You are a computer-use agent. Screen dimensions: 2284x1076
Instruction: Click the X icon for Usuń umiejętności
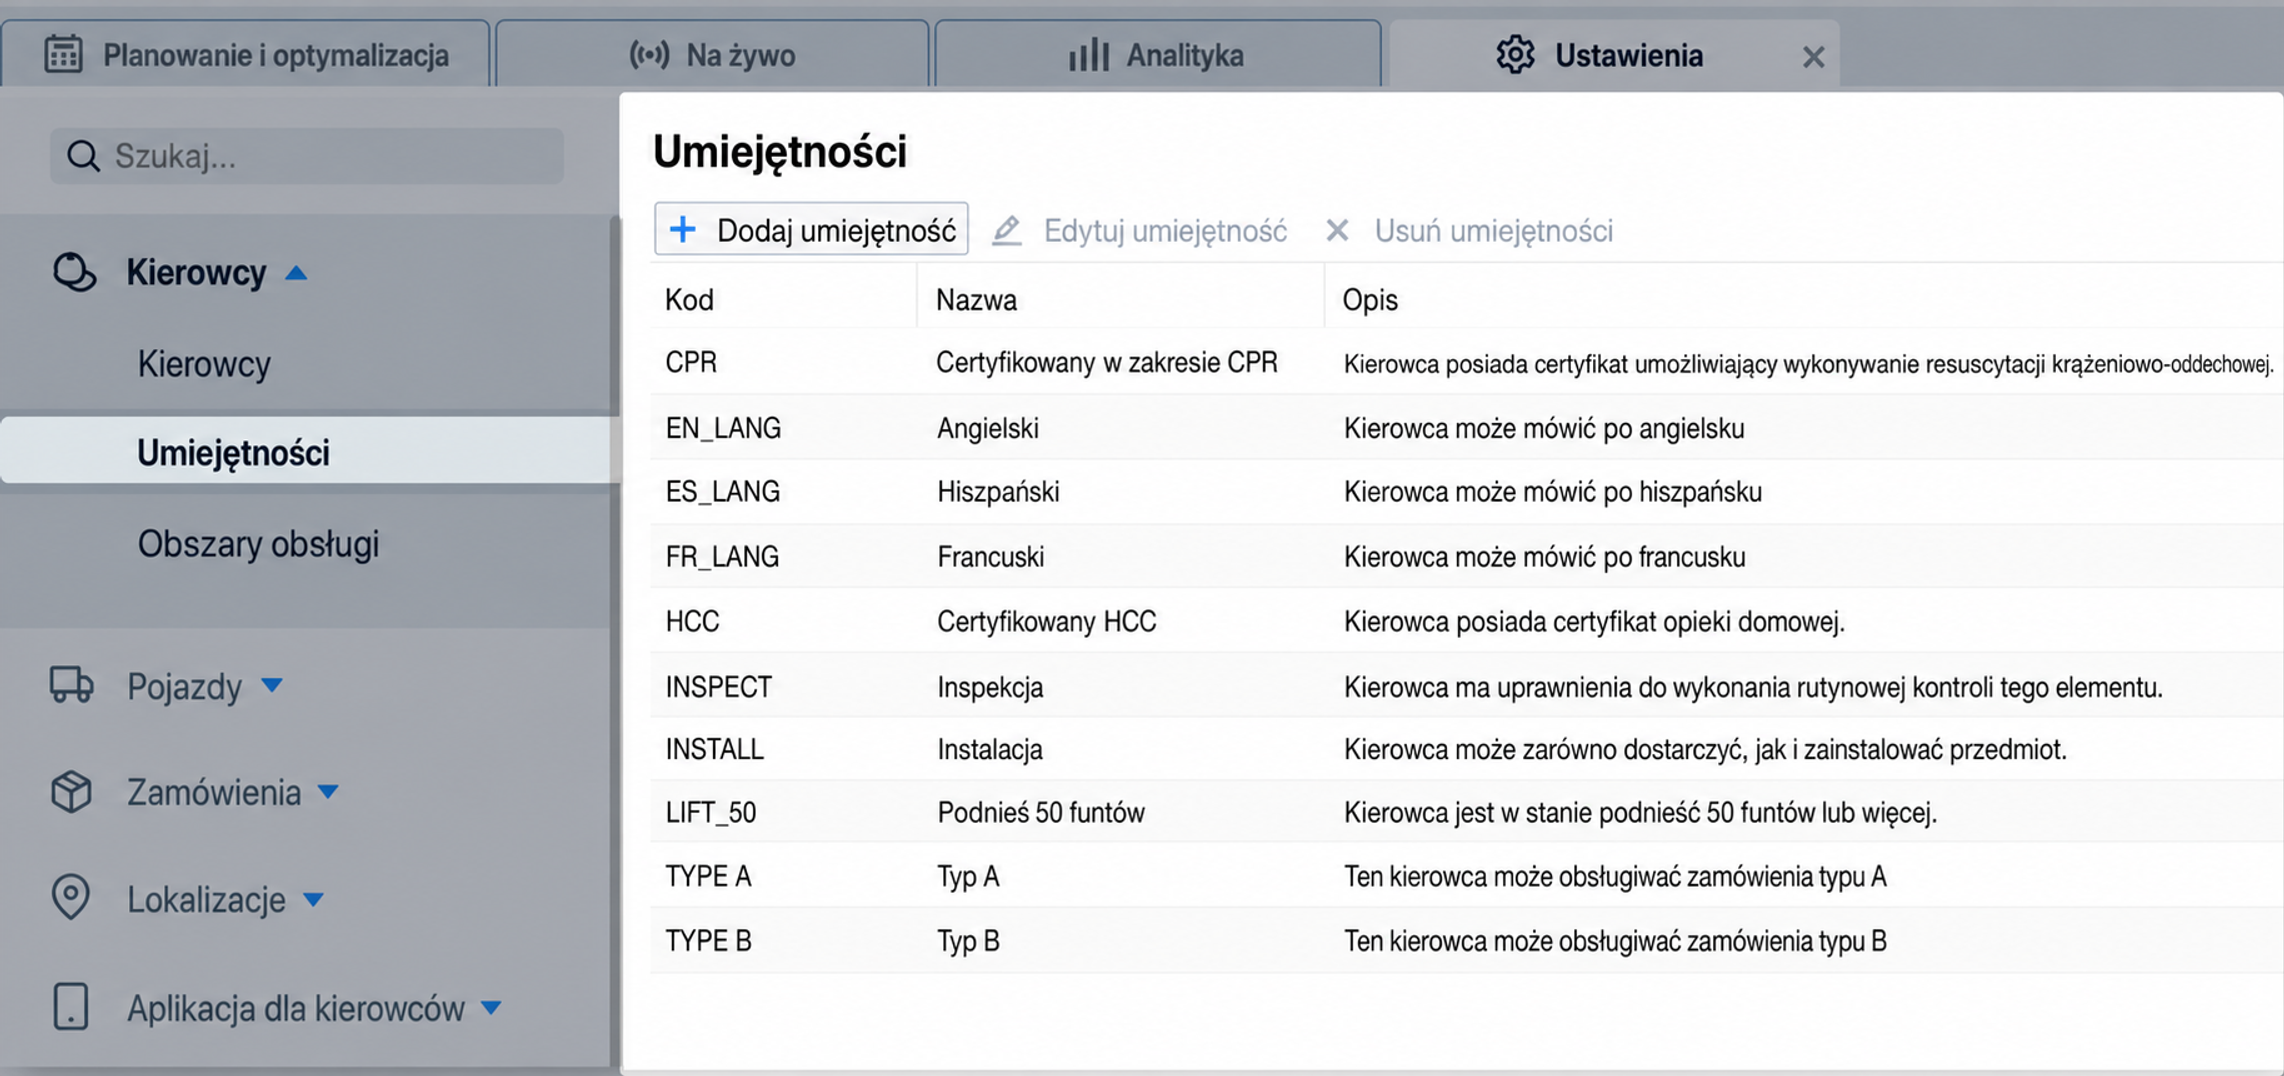1337,230
